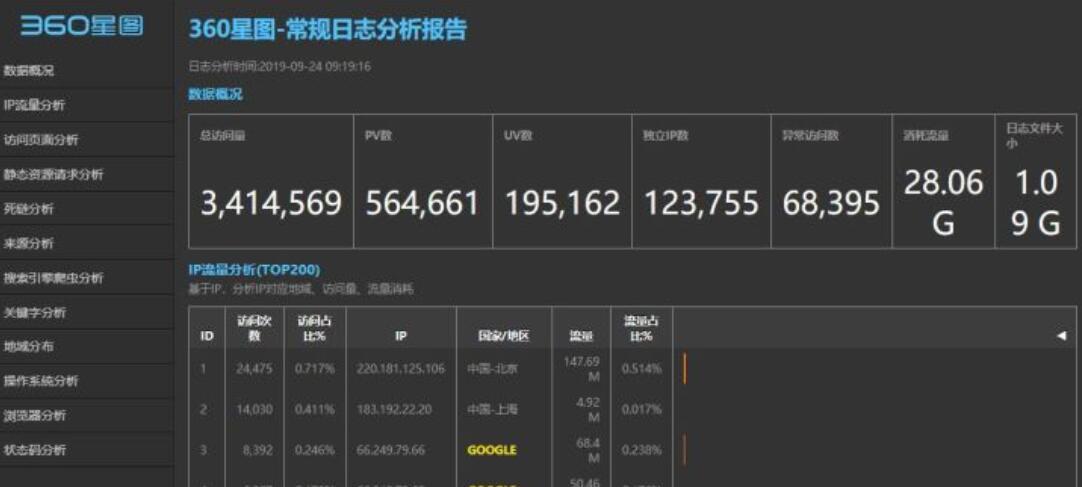Screen dimensions: 1082x487
Task: Open 地域分布 in the sidebar
Action: [x=29, y=346]
